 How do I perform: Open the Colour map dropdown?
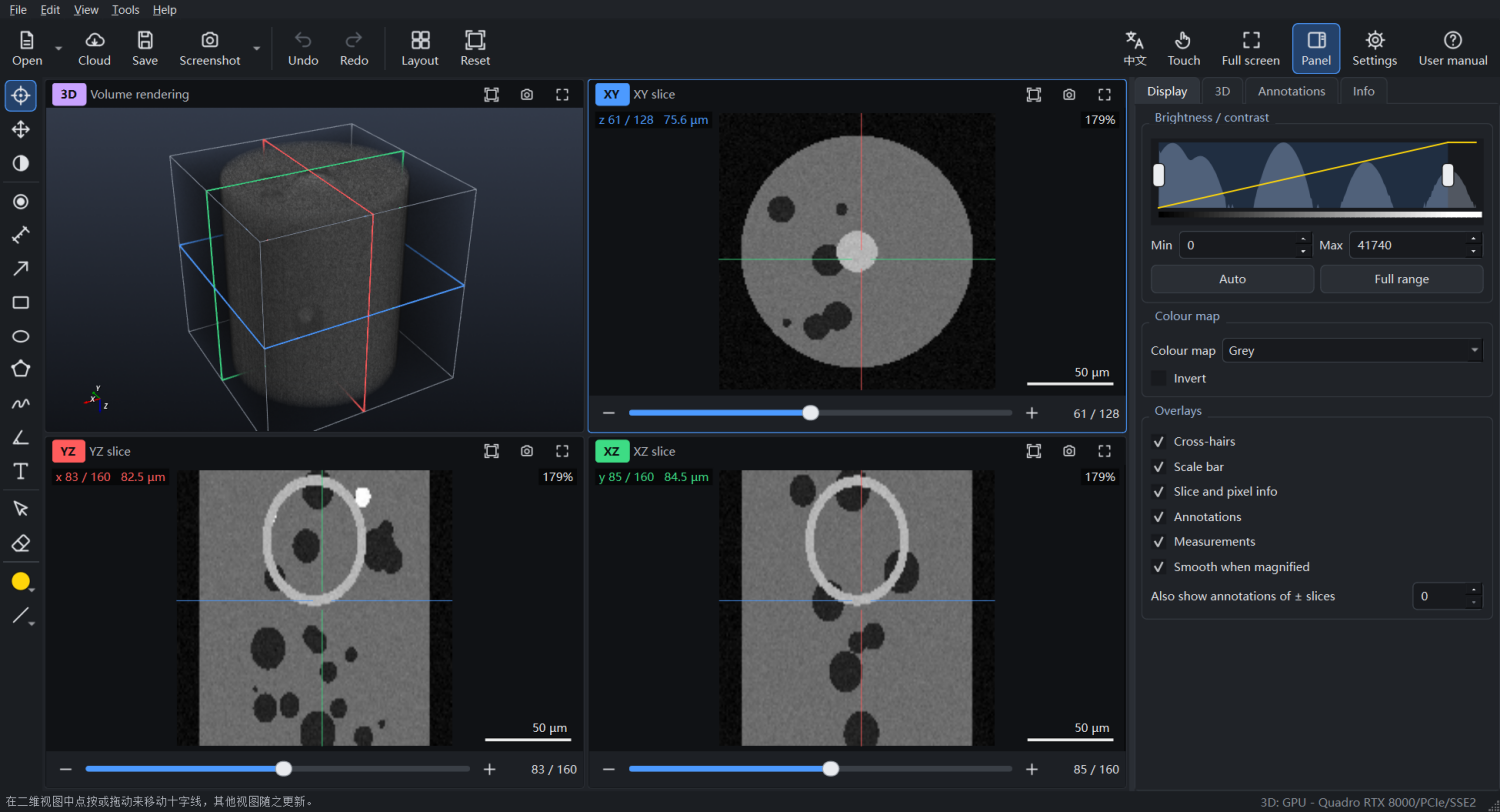tap(1353, 351)
